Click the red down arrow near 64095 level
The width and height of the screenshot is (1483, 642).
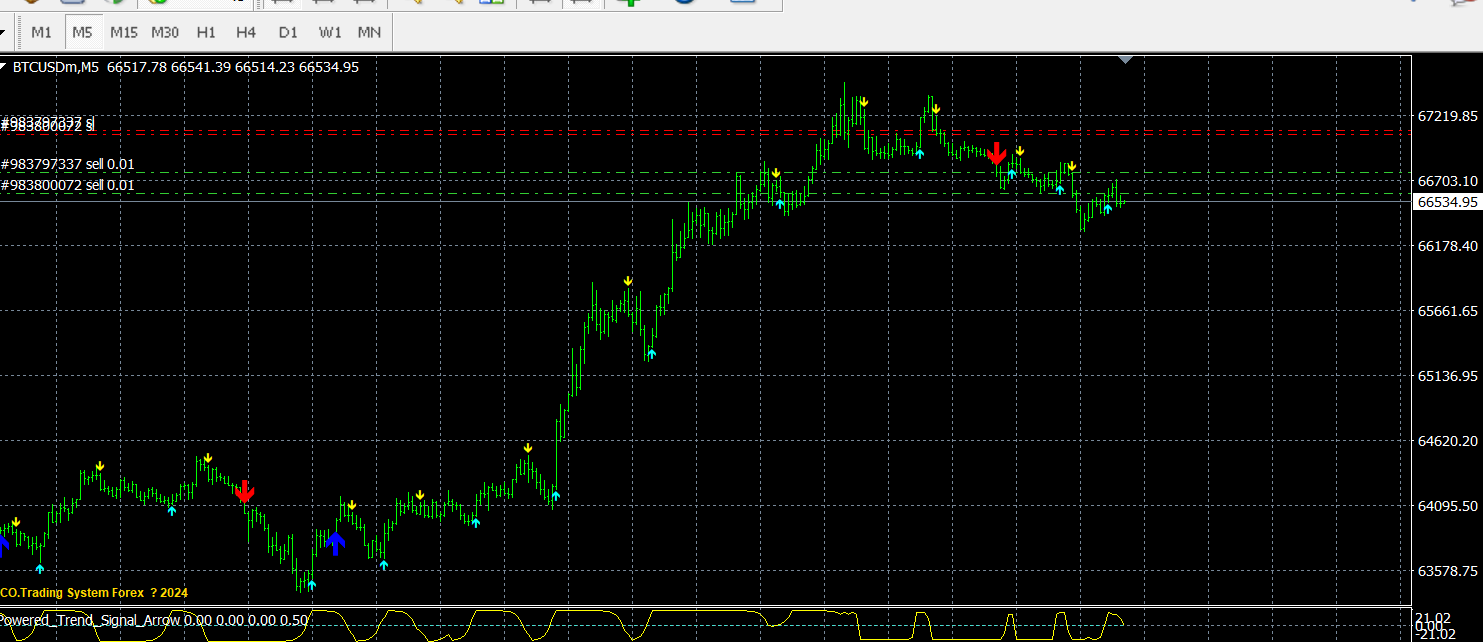point(245,490)
